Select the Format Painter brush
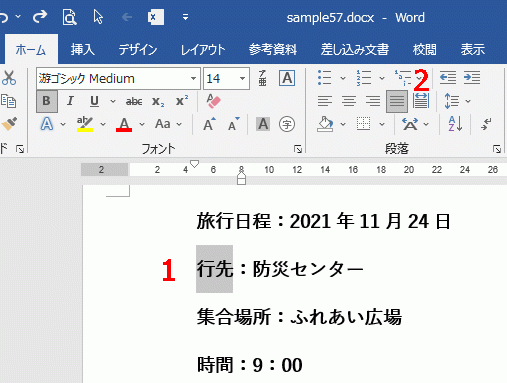Viewport: 507px width, 383px height. tap(9, 124)
